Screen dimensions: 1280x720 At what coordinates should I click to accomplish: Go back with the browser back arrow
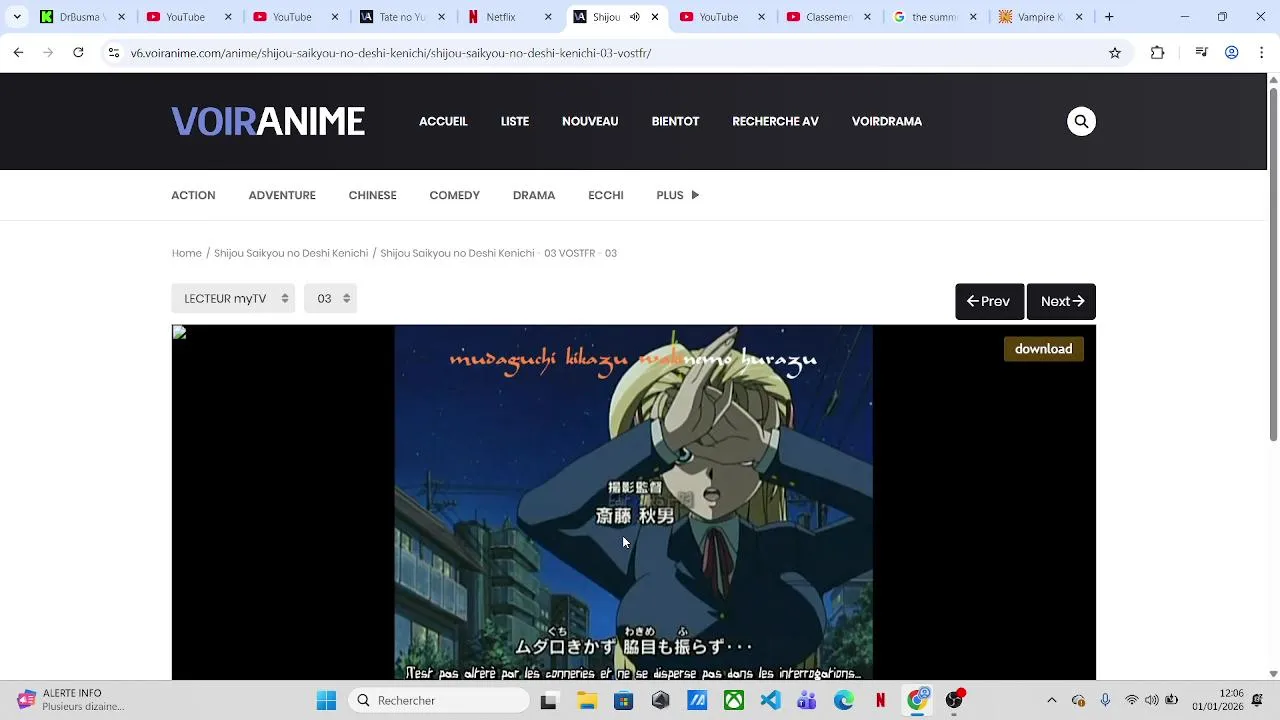tap(18, 52)
